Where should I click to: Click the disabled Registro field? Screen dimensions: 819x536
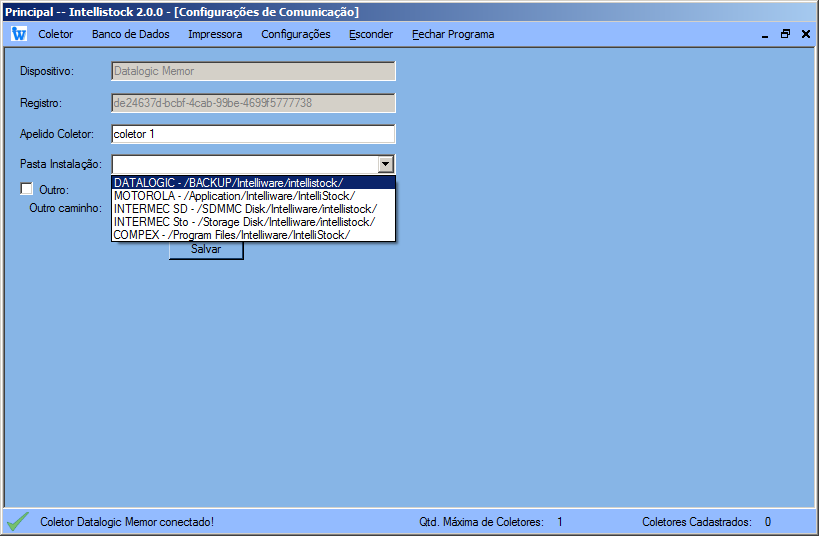(x=253, y=103)
